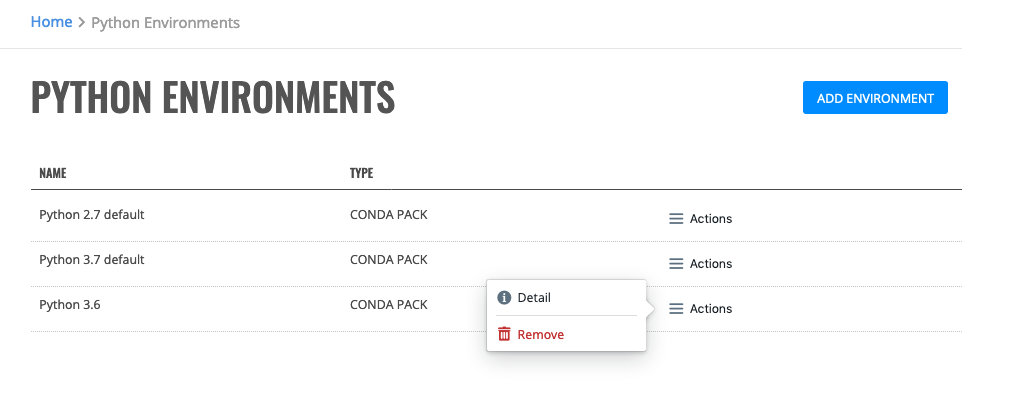Click CONDA PACK type for Python 3.6
Viewport: 1031px width, 415px height.
pos(389,305)
